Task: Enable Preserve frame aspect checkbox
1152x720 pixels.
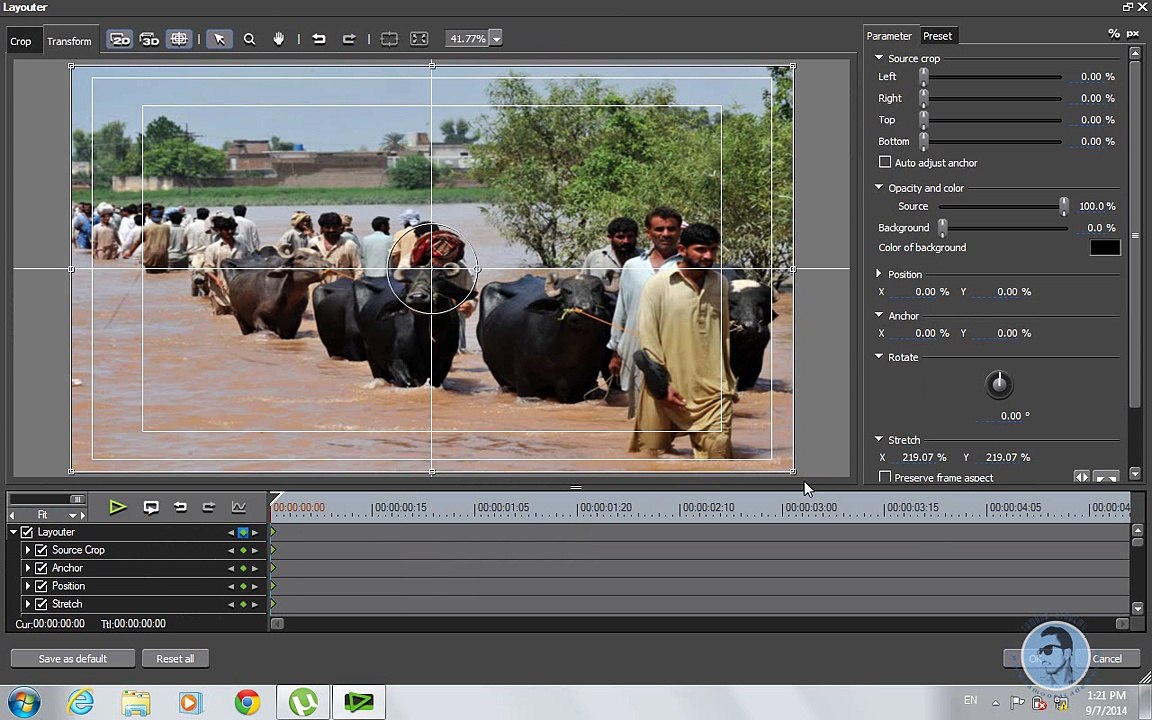Action: pos(885,477)
